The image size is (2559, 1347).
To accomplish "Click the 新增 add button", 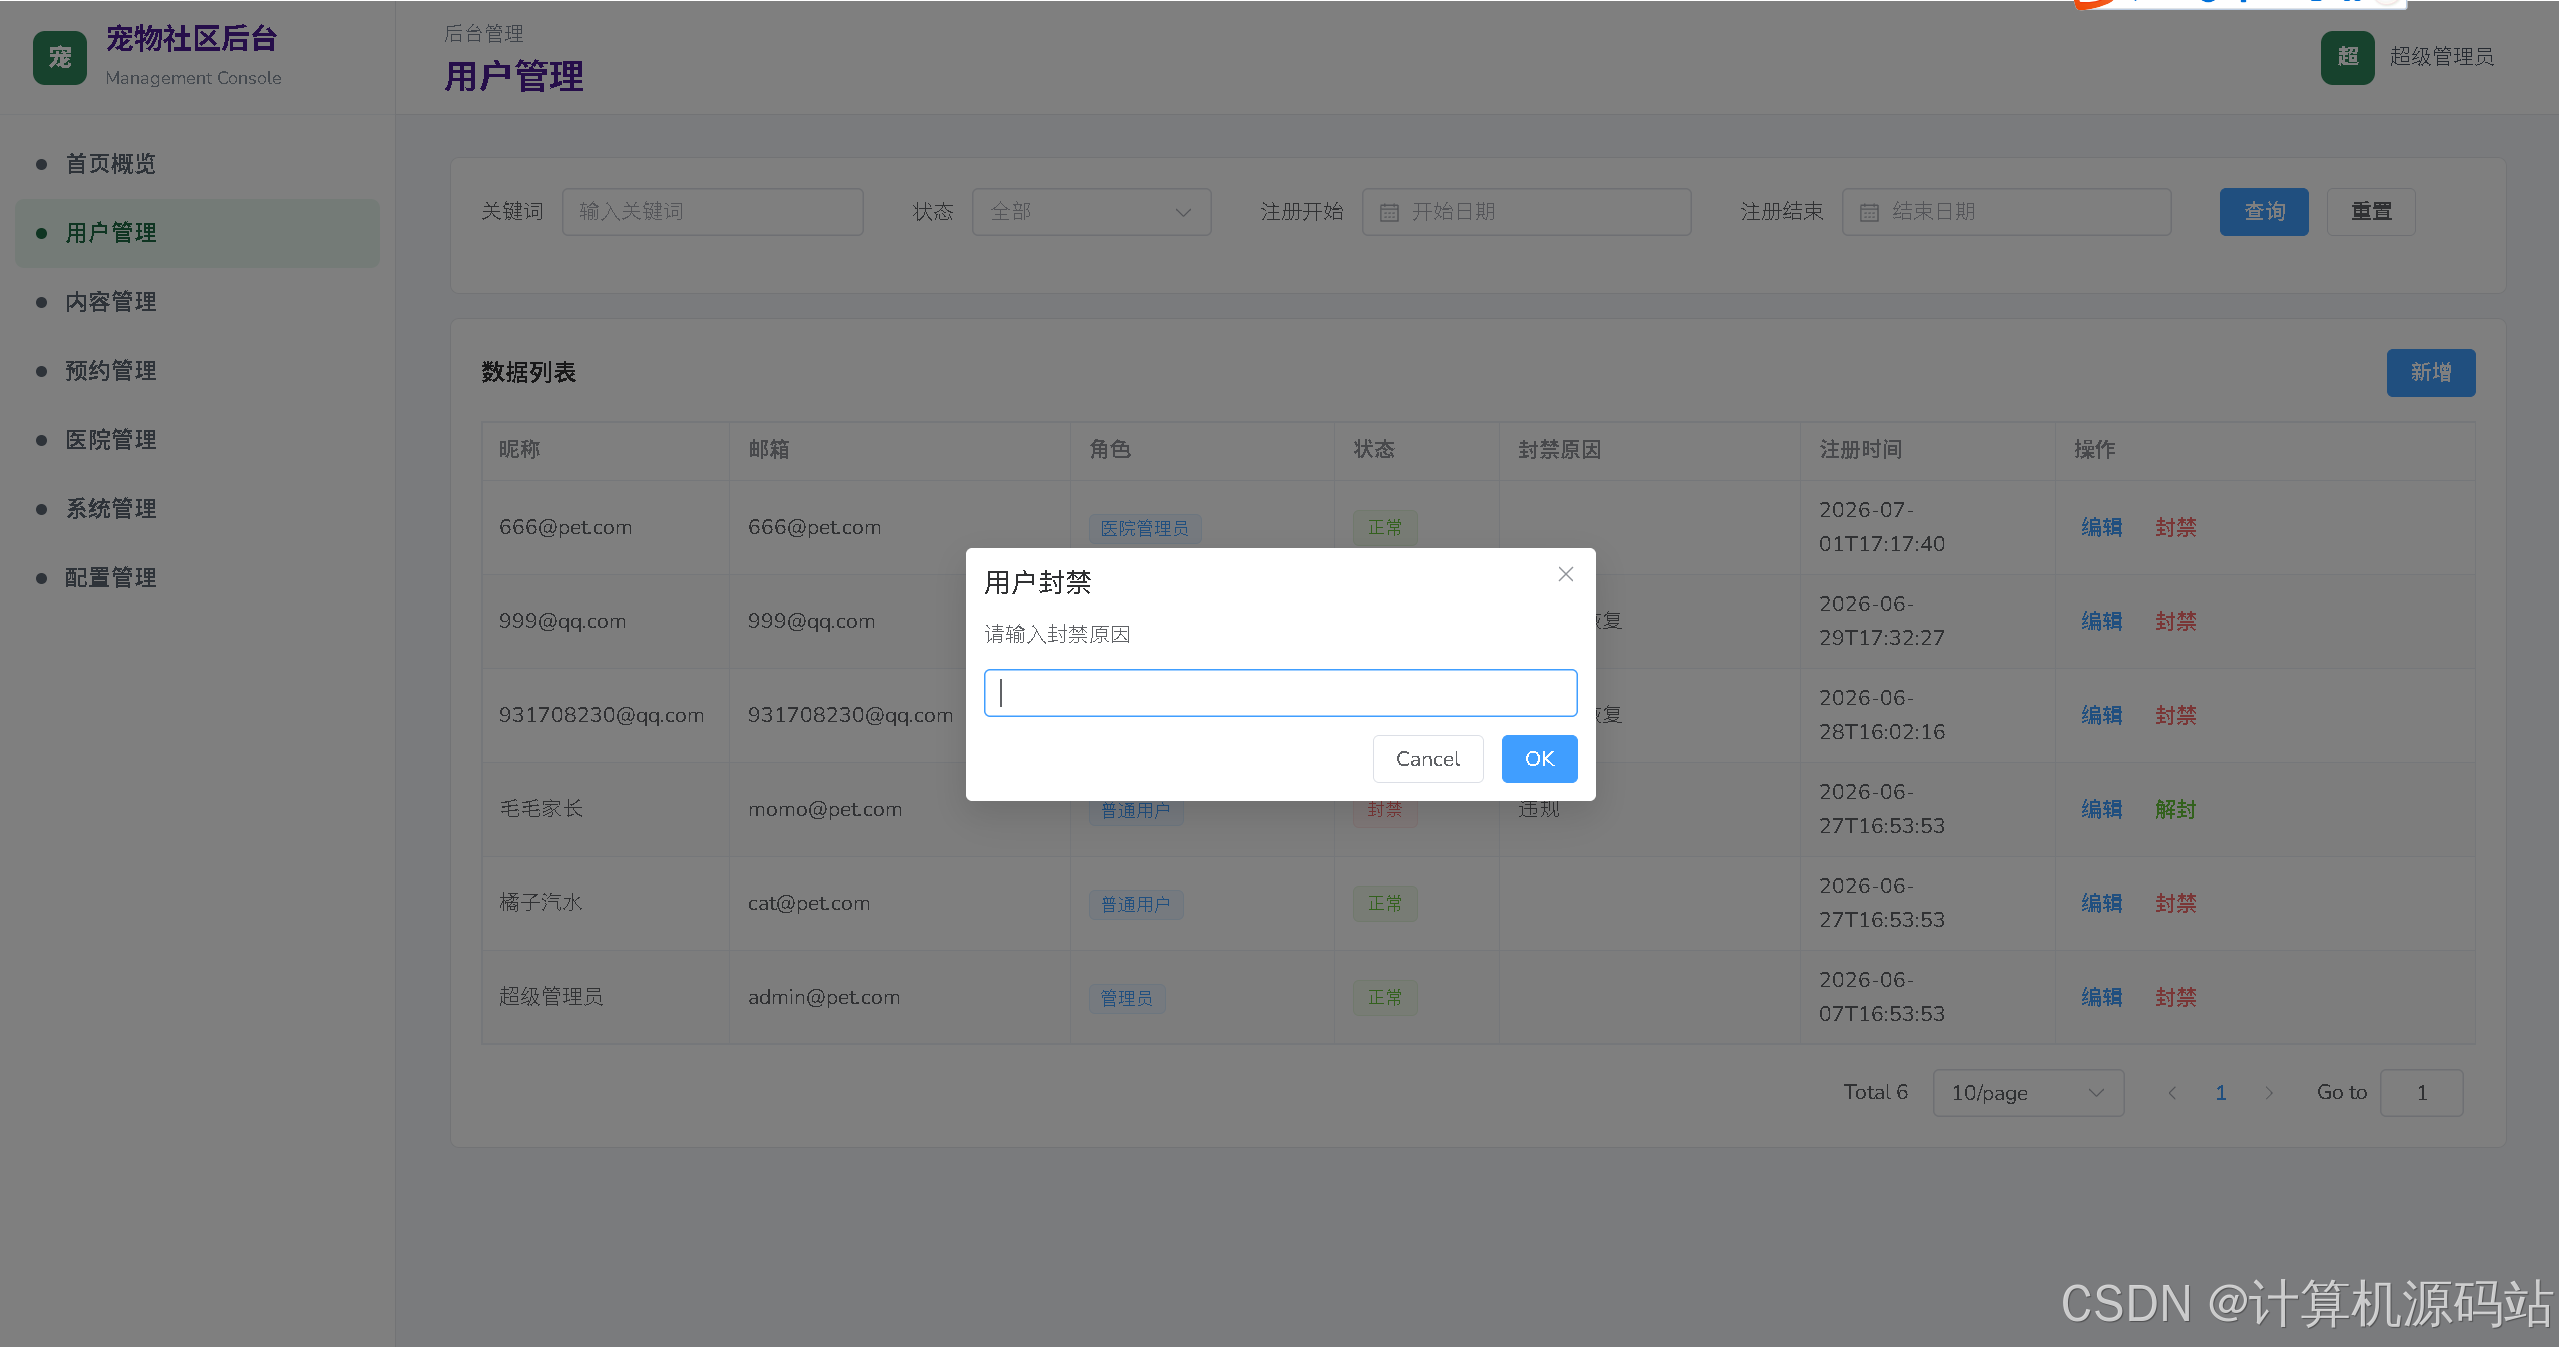I will click(2431, 373).
